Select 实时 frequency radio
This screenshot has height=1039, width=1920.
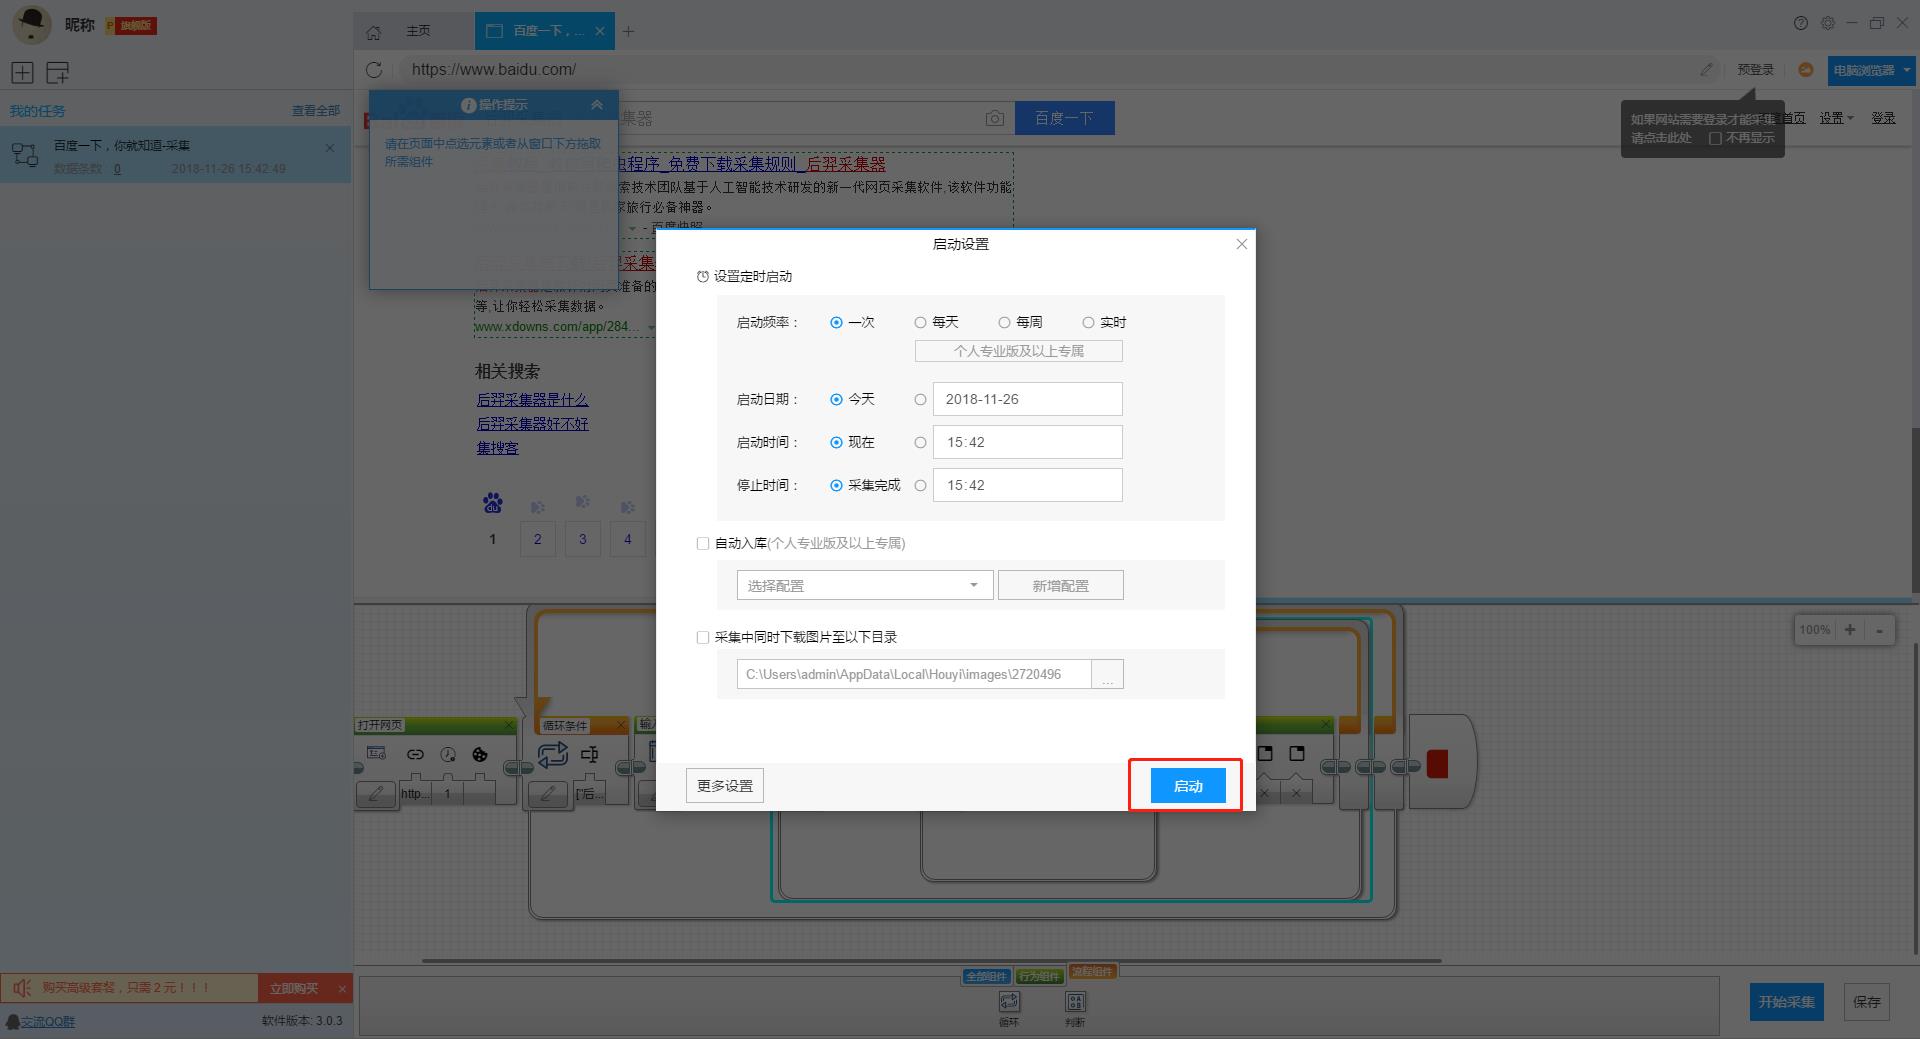tap(1088, 322)
